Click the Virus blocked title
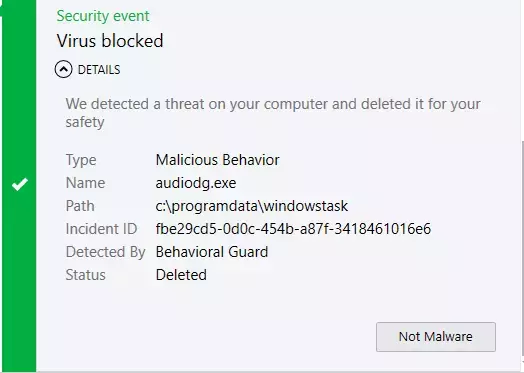Screen dimensions: 524x373 click(x=110, y=41)
